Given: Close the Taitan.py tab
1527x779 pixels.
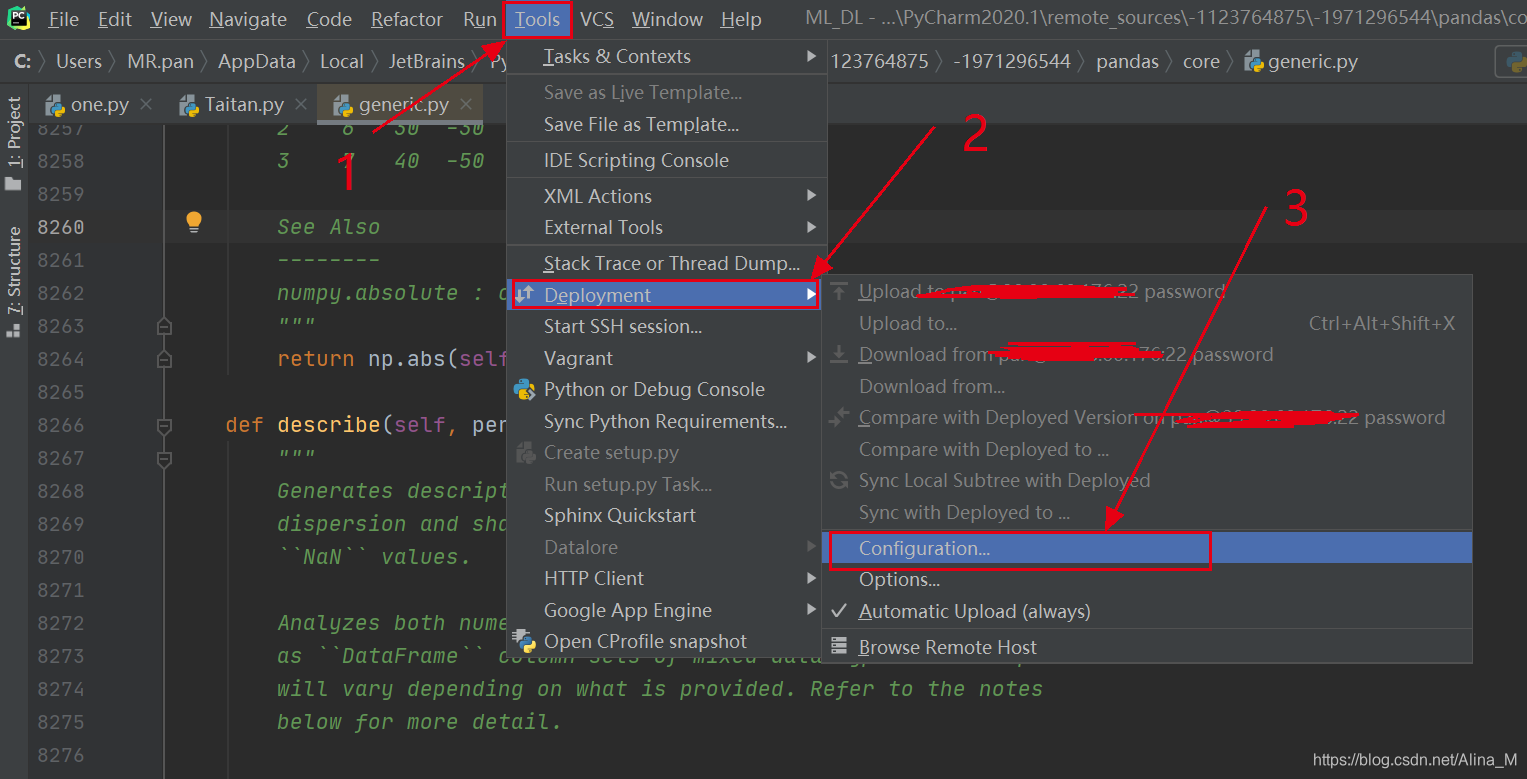Looking at the screenshot, I should pyautogui.click(x=300, y=104).
